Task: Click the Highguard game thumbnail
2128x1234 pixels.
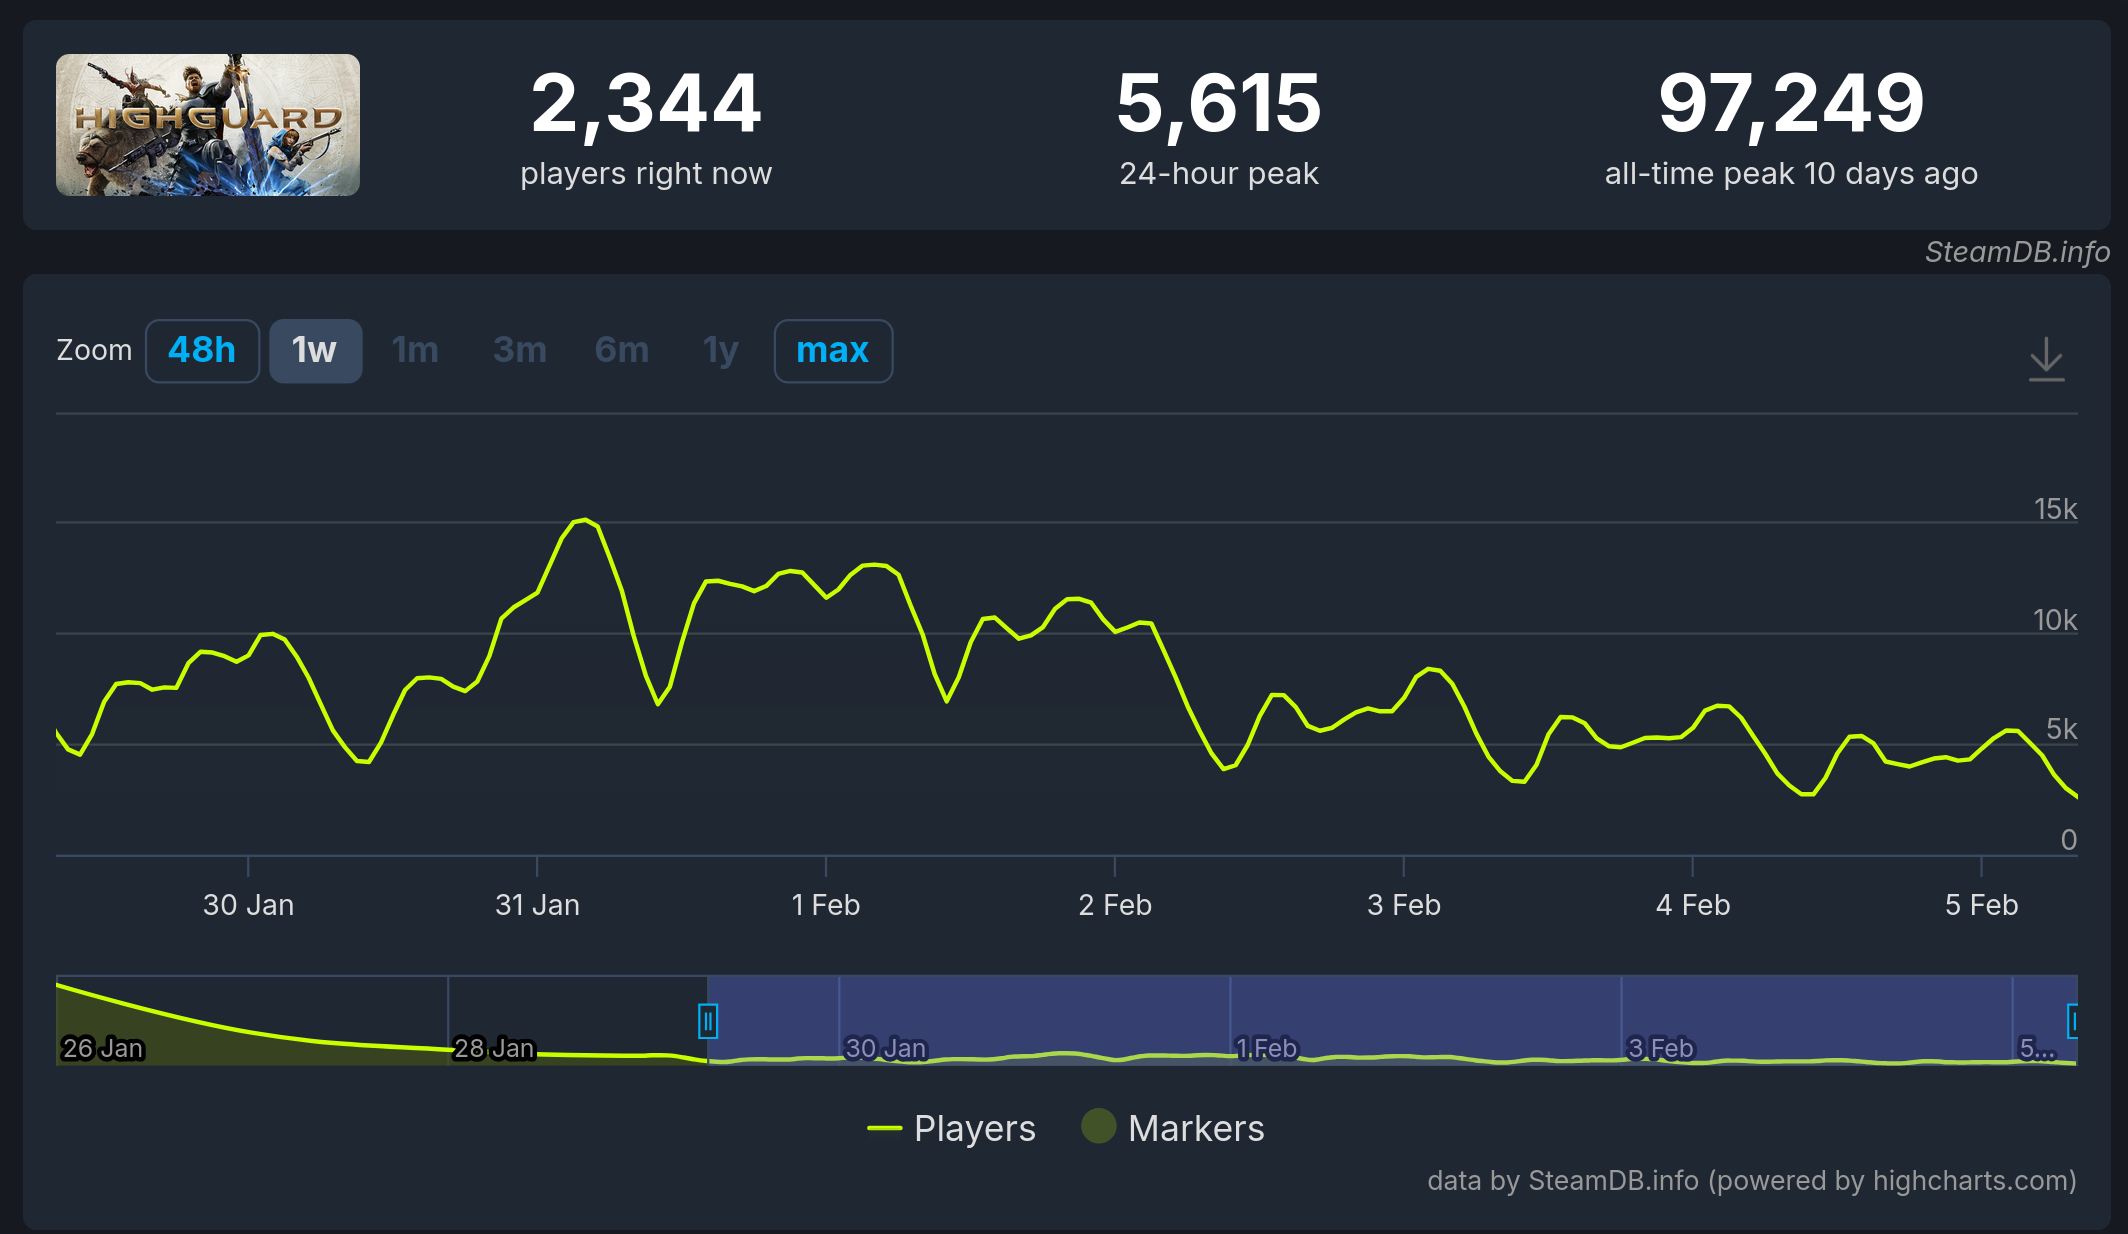Action: (208, 125)
